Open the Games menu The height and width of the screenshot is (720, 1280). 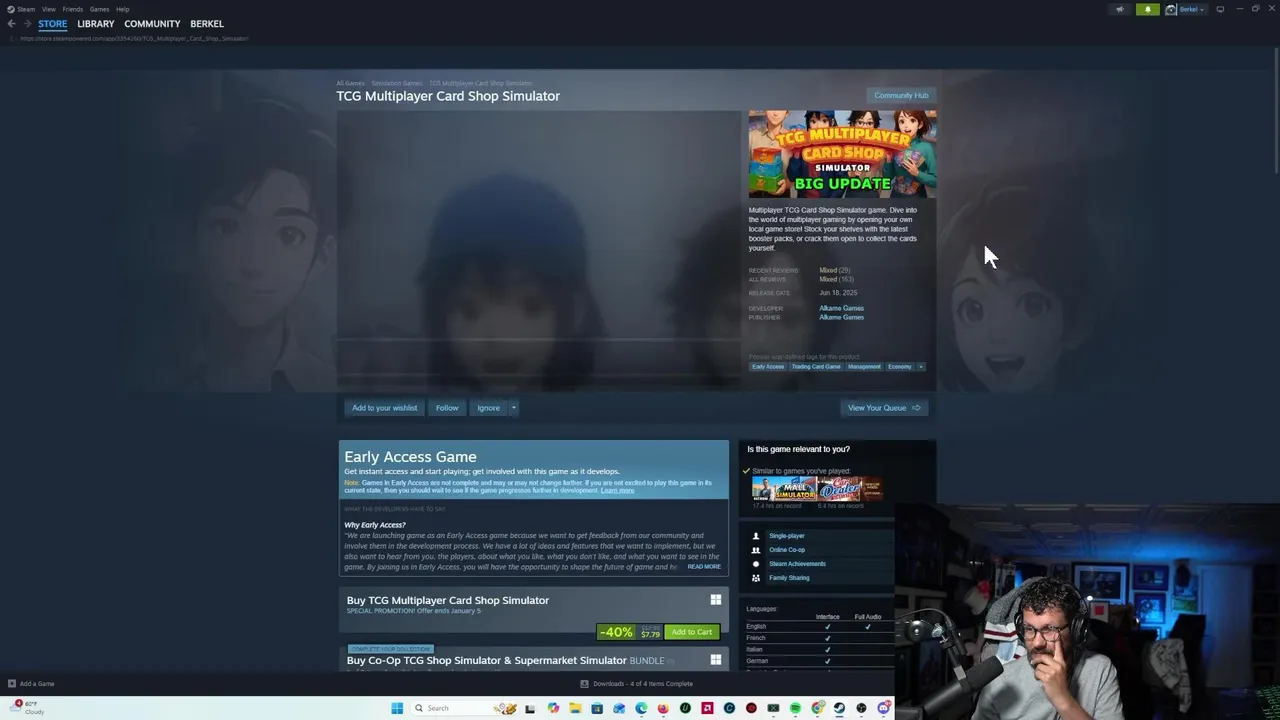coord(99,9)
